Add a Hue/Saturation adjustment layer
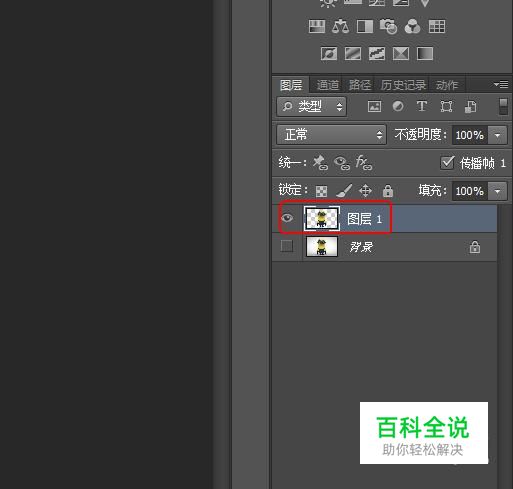This screenshot has width=513, height=489. point(317,26)
